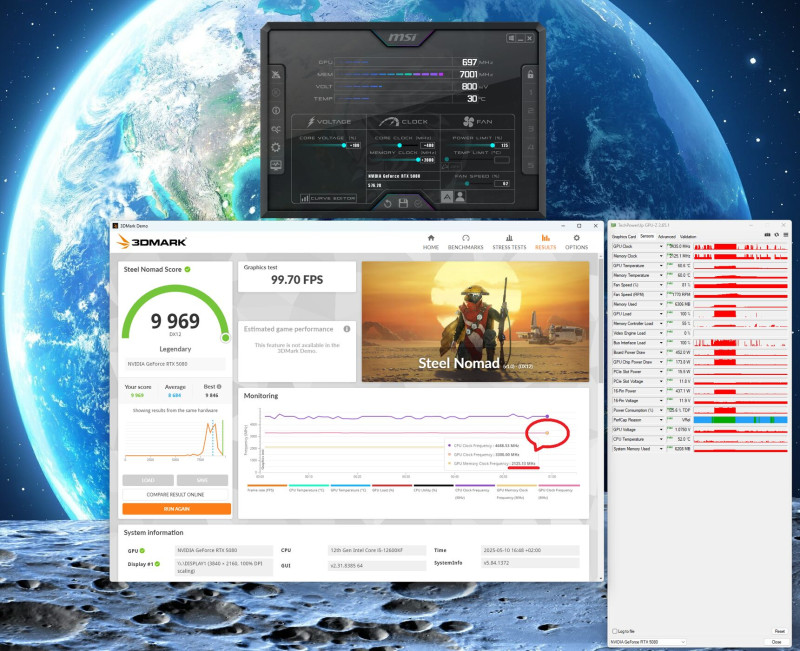The image size is (800, 651).
Task: Click the Reset button in GPU-Z
Action: pos(779,632)
